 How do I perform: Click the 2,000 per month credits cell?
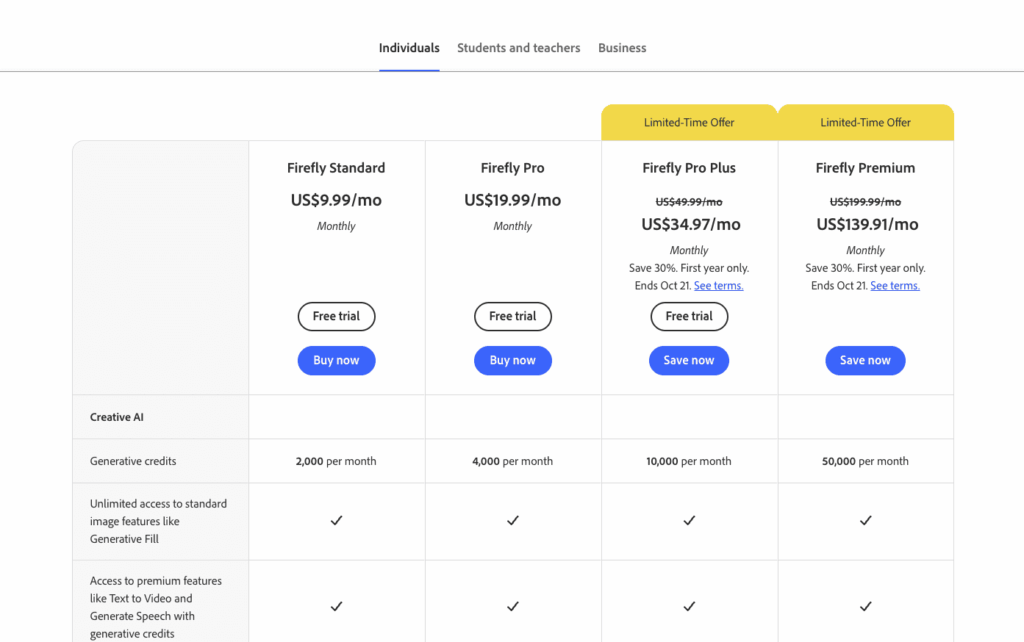click(336, 461)
